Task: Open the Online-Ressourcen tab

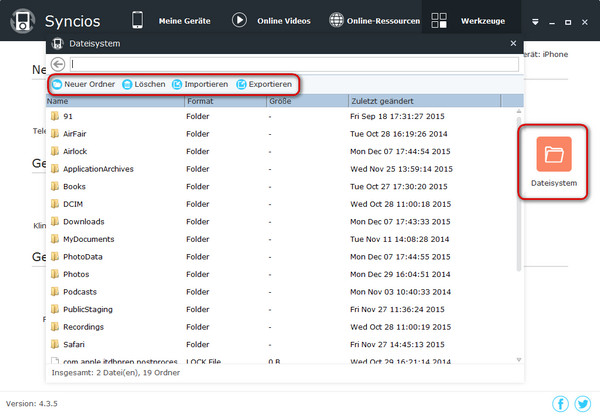Action: [383, 21]
